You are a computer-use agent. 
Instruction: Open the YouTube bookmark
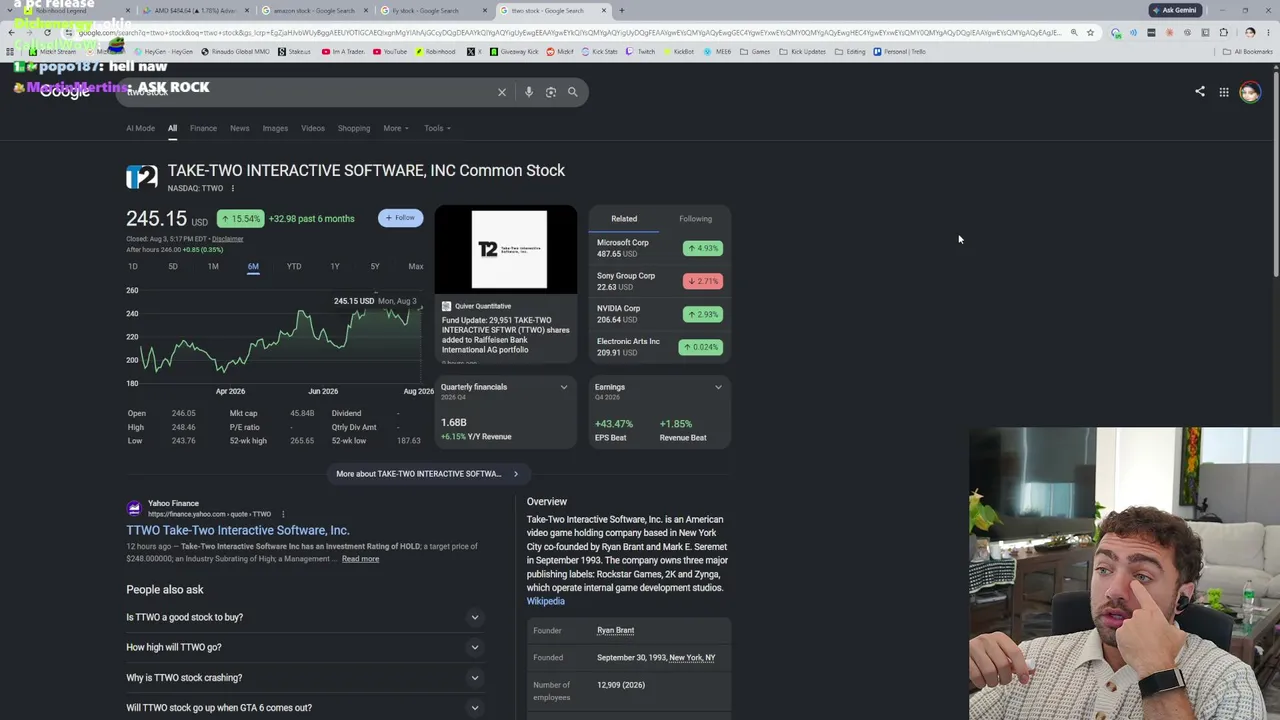(390, 52)
